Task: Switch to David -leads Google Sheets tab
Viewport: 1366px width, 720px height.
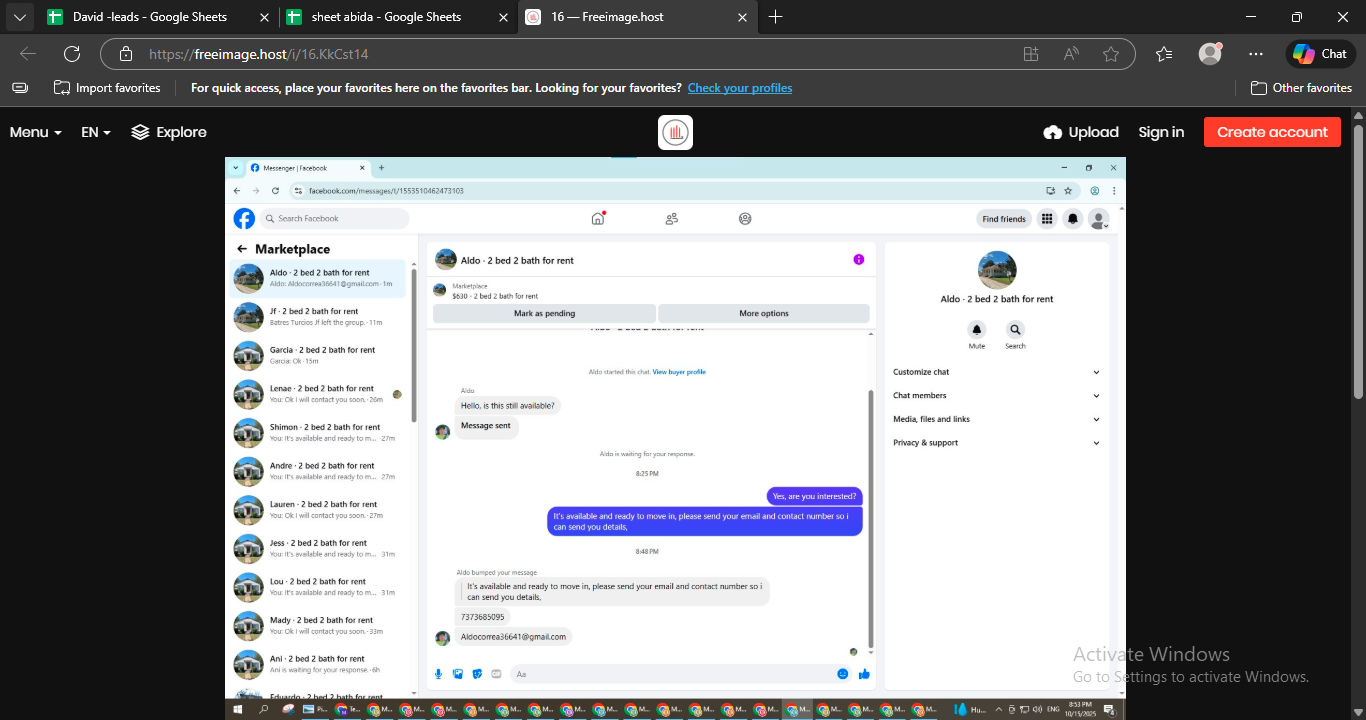Action: [x=157, y=17]
